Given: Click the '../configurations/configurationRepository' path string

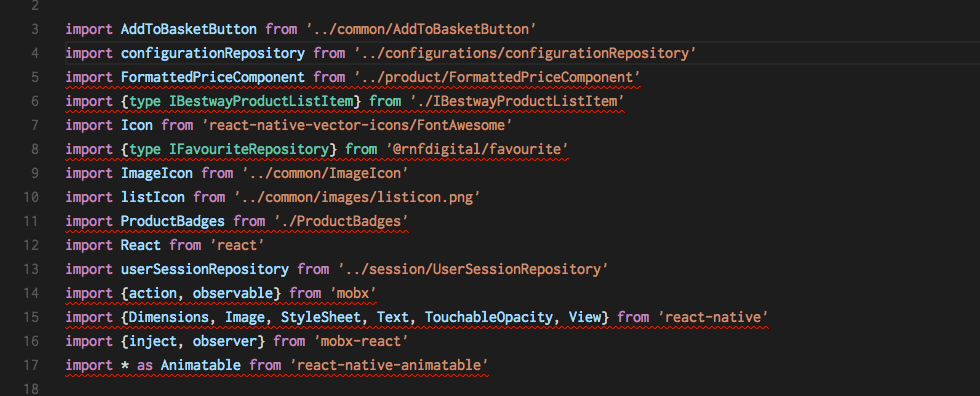Looking at the screenshot, I should tap(525, 53).
